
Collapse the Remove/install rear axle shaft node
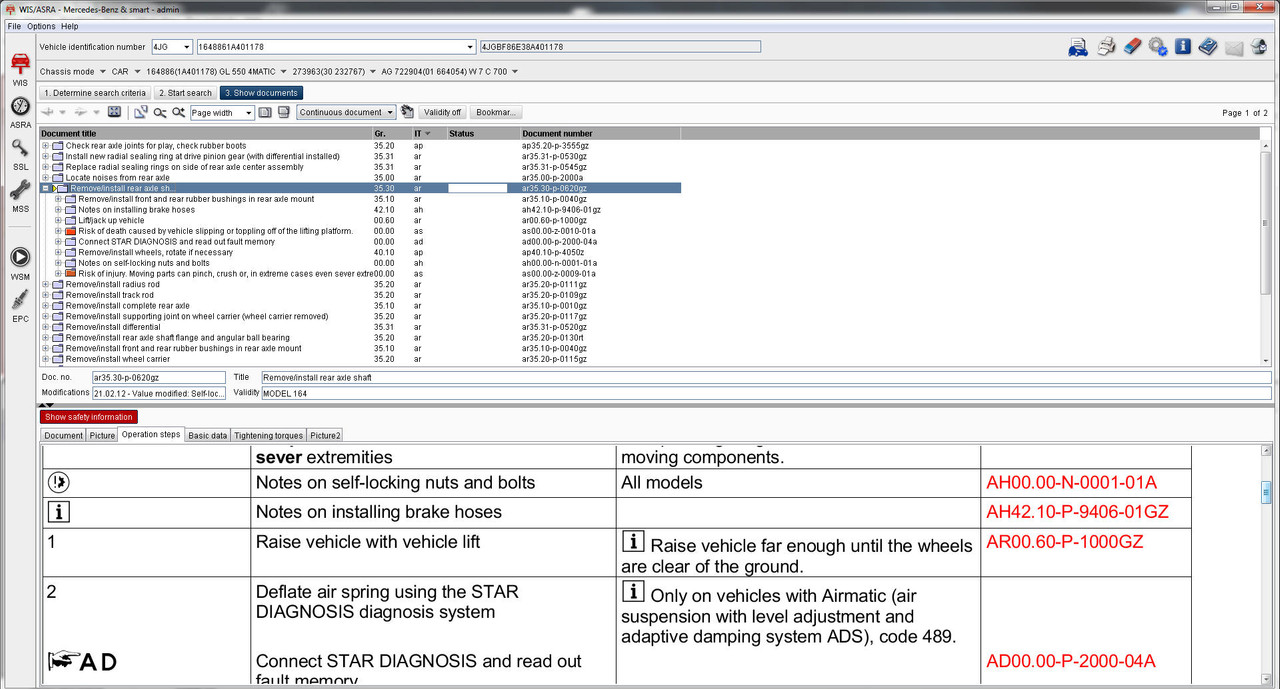(45, 188)
